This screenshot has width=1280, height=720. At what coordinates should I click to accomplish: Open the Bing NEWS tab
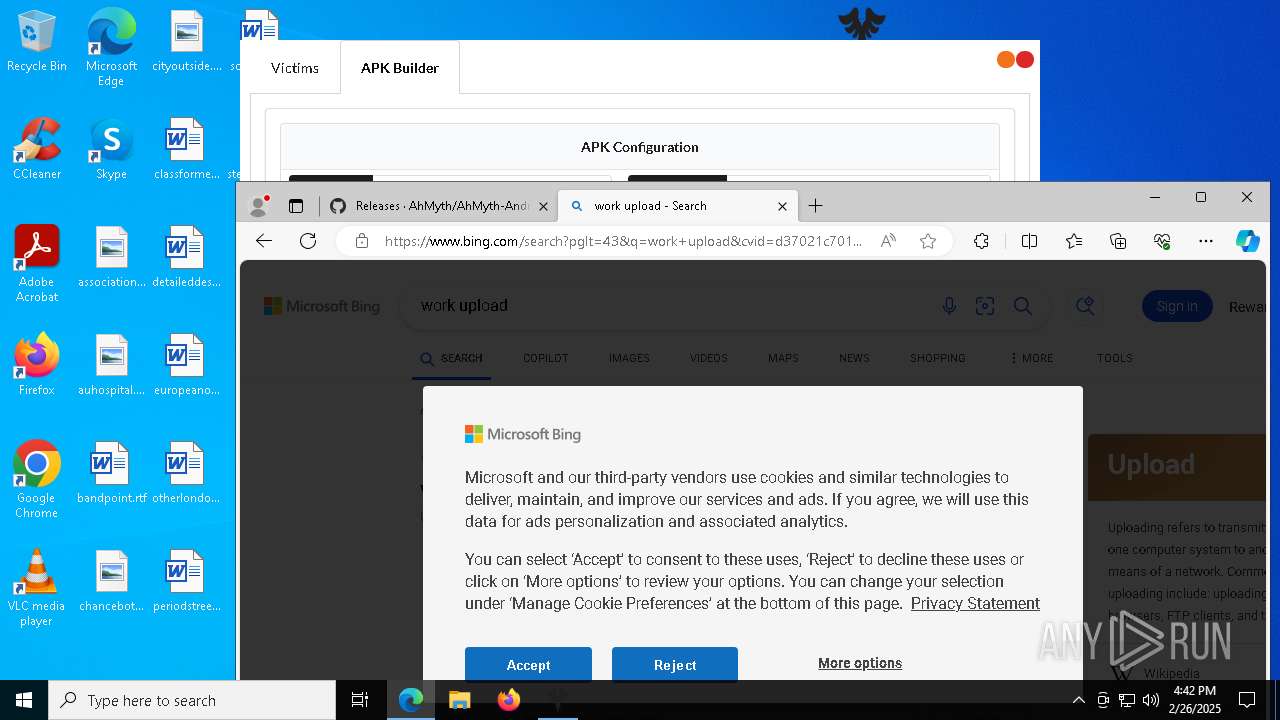coord(854,358)
